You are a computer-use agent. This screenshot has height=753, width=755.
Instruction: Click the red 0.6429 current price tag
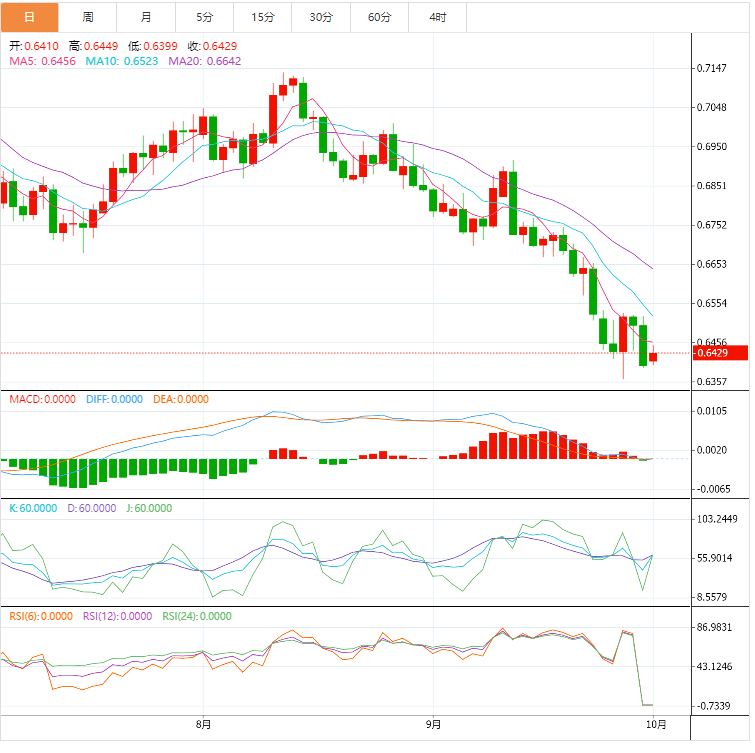(x=710, y=353)
